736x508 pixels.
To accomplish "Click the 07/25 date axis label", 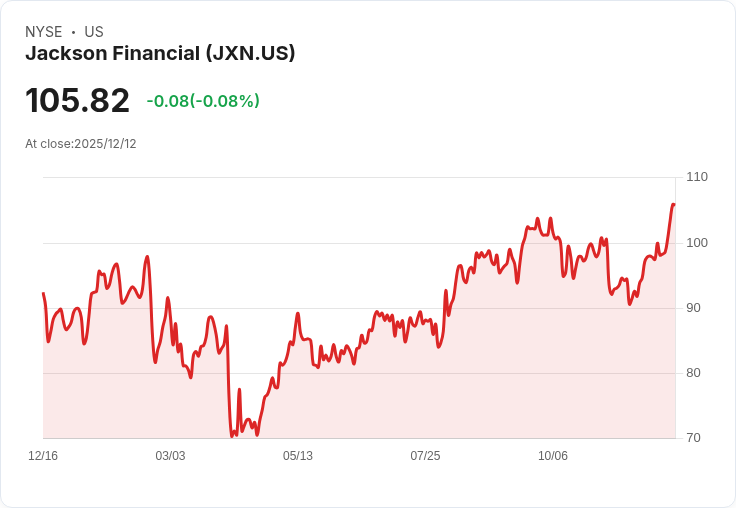I will (425, 455).
